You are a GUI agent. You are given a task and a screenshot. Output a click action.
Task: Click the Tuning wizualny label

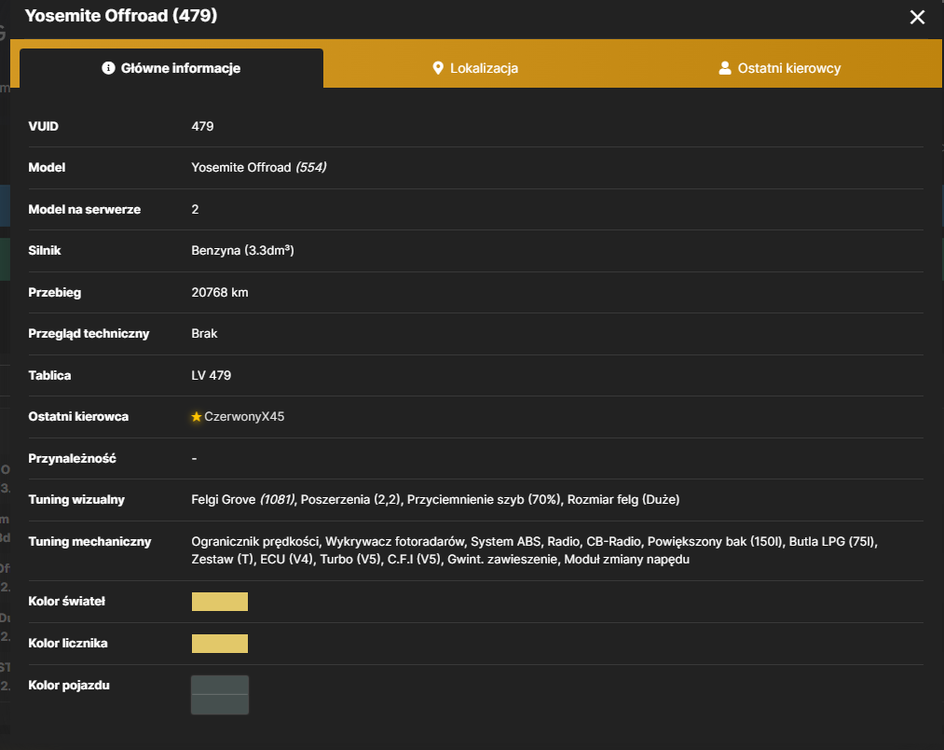point(76,500)
